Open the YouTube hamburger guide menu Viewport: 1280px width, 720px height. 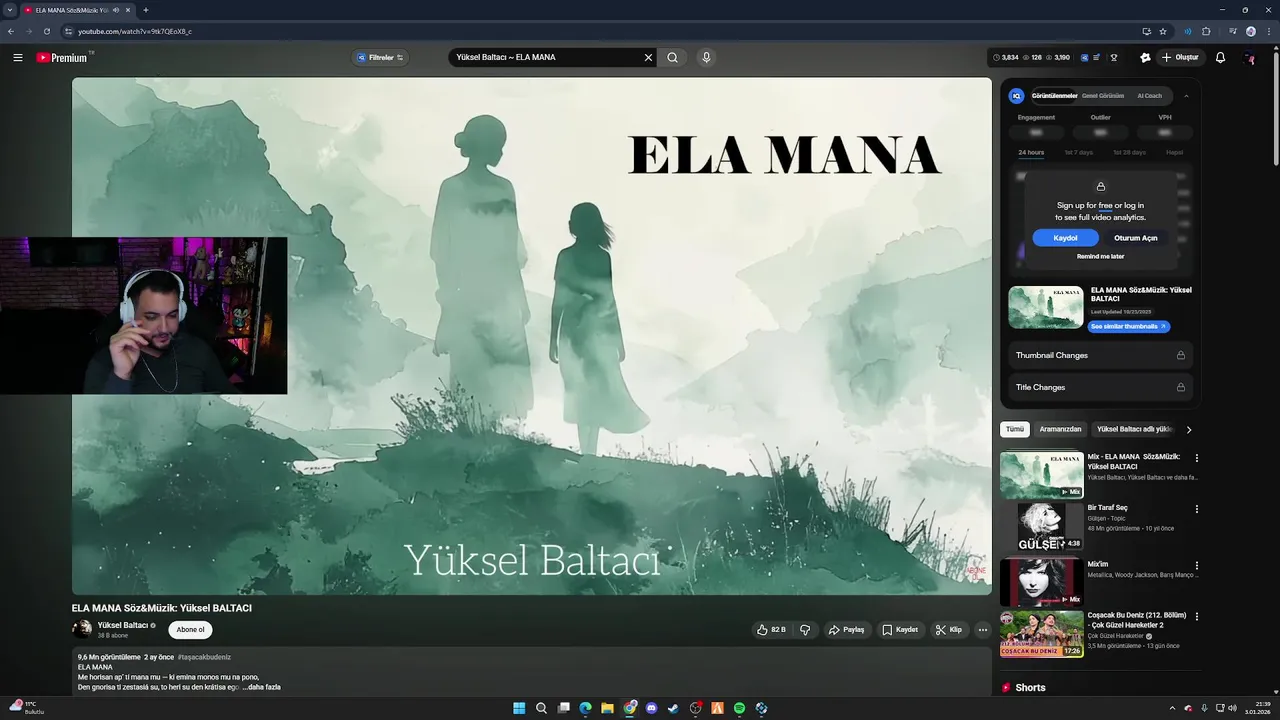[18, 58]
